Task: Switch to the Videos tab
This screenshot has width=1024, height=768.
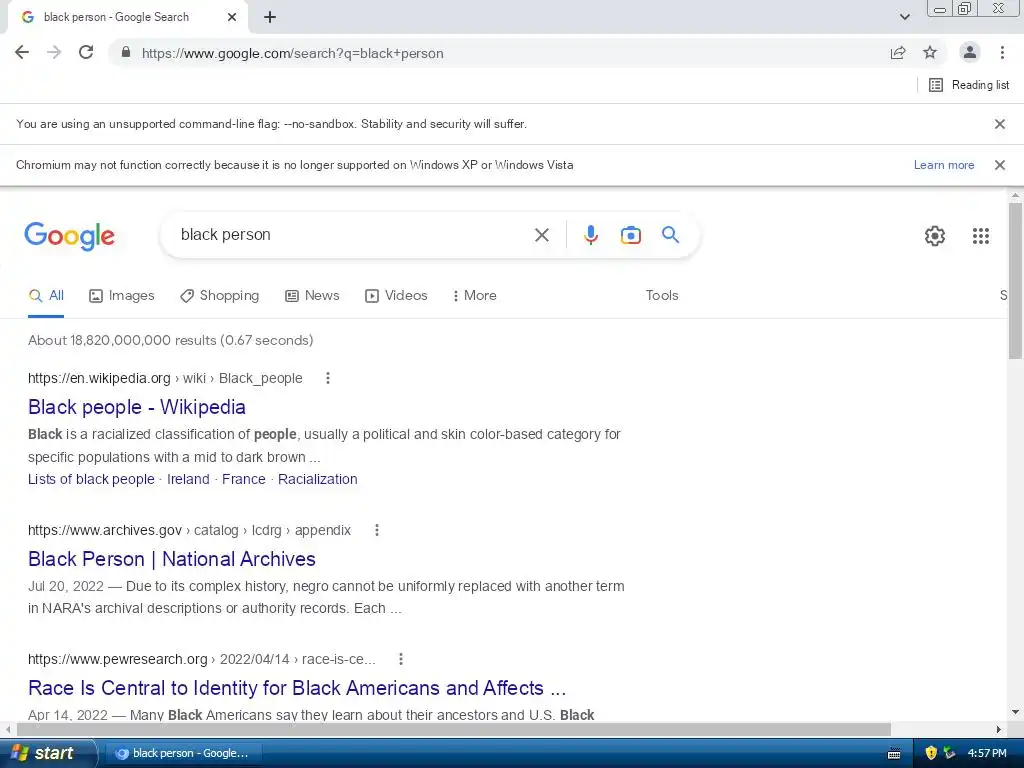Action: click(x=396, y=296)
